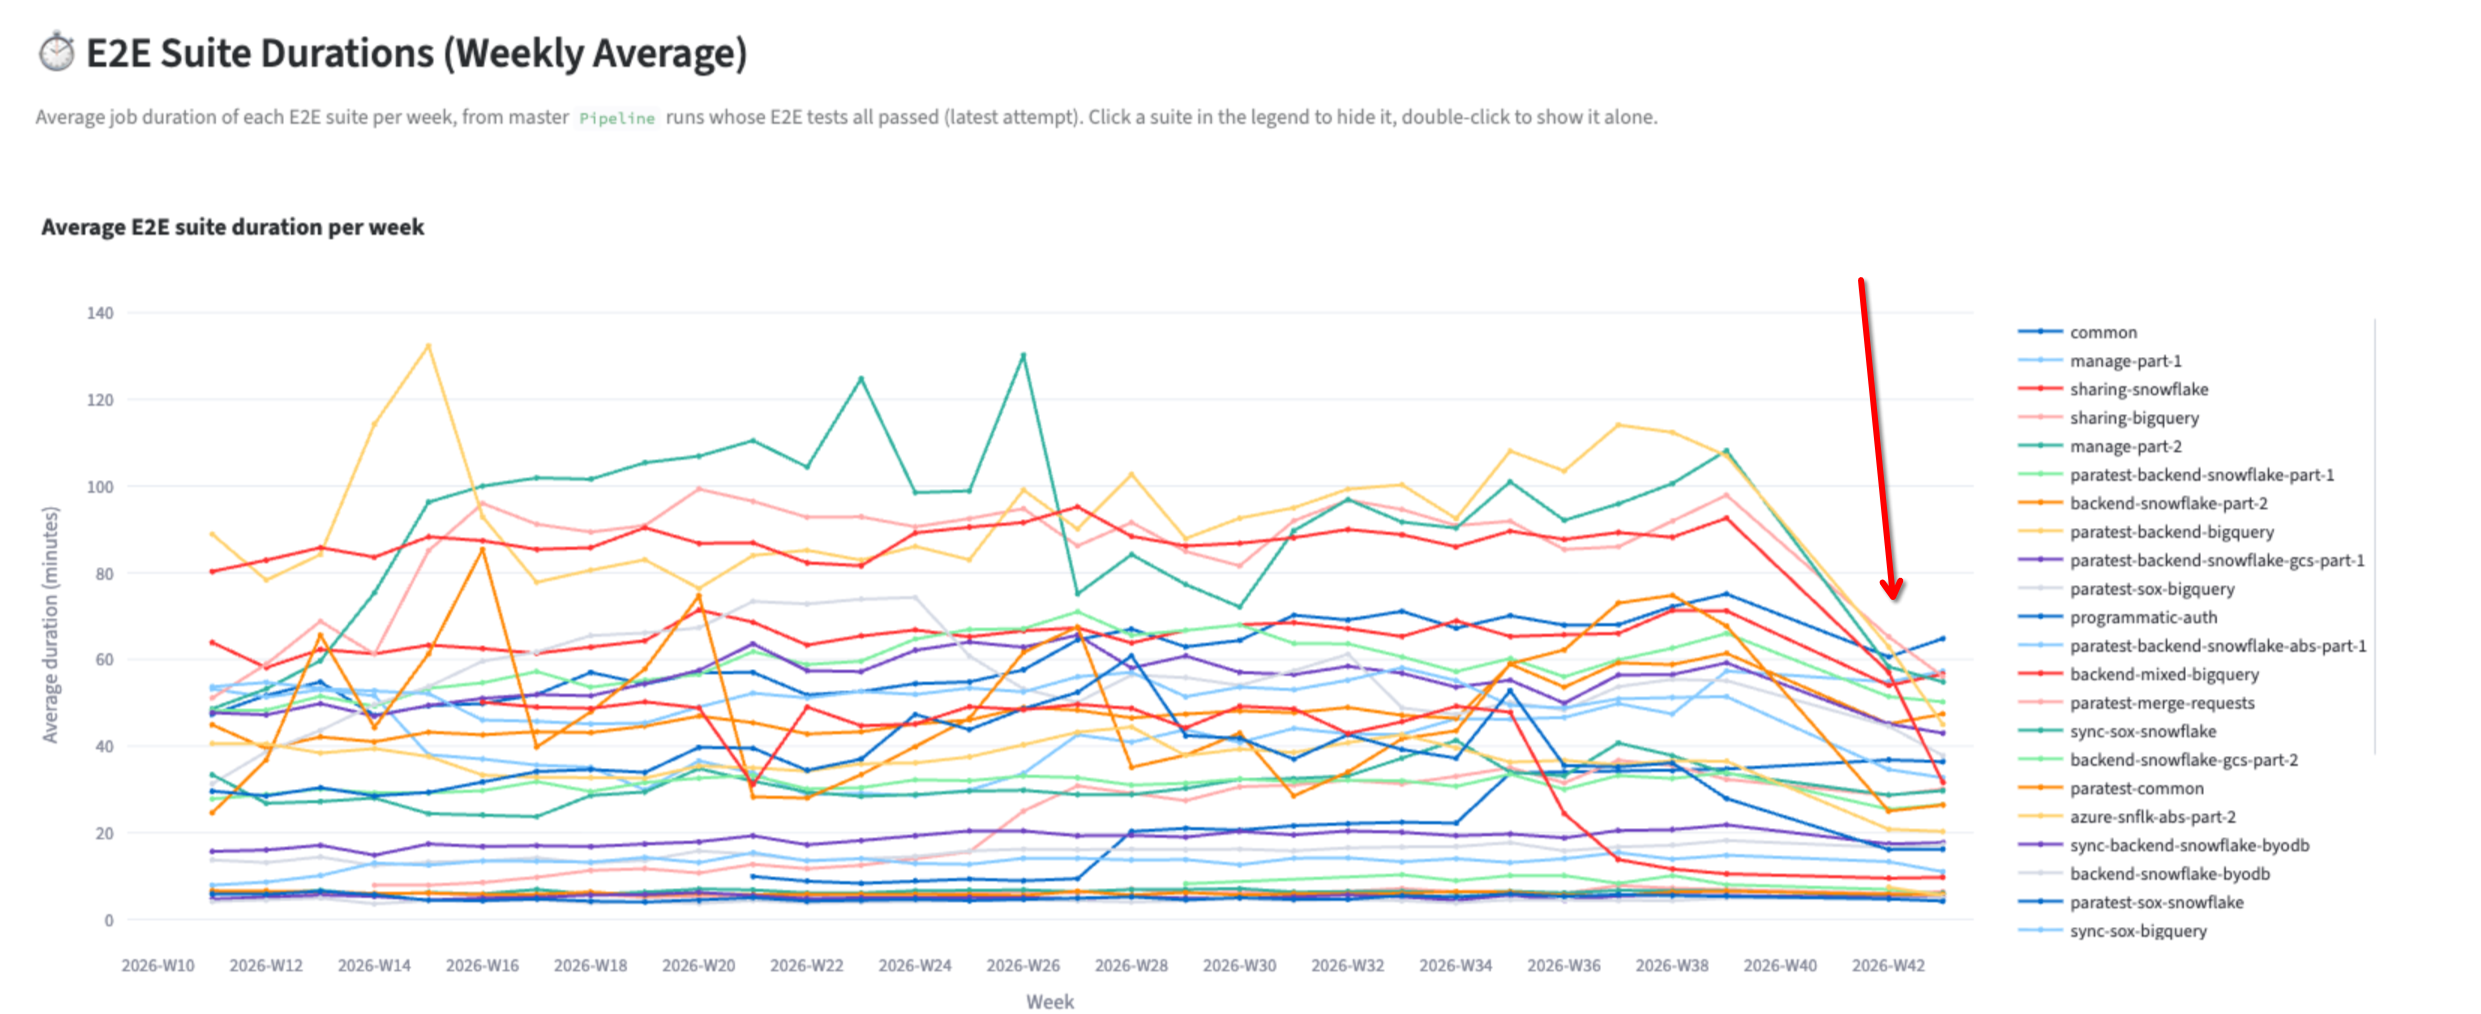Click manage-part-2 peak point near W26

coord(1023,355)
